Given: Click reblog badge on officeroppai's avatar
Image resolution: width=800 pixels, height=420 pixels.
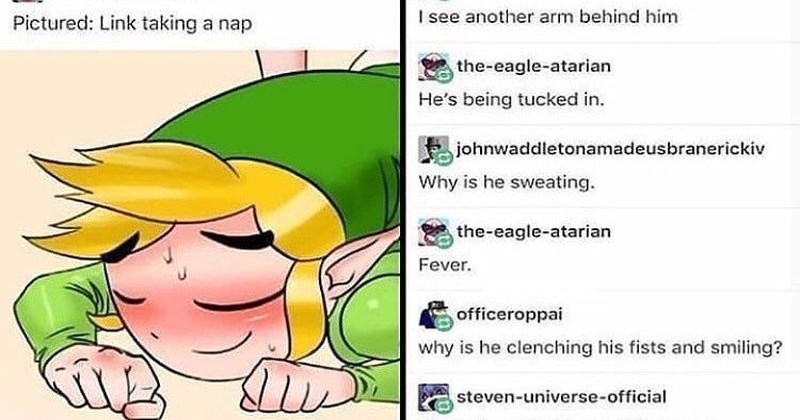Looking at the screenshot, I should click(x=444, y=324).
